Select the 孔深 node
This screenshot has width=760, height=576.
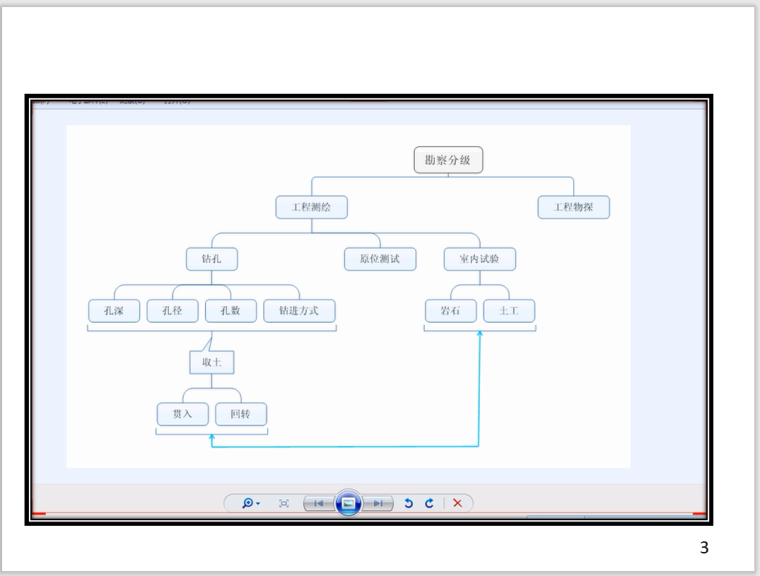click(x=113, y=311)
